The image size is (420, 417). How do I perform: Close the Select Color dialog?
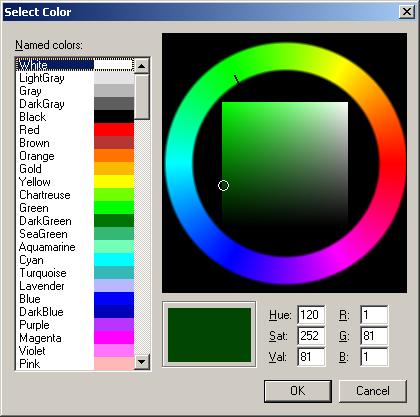click(x=407, y=12)
